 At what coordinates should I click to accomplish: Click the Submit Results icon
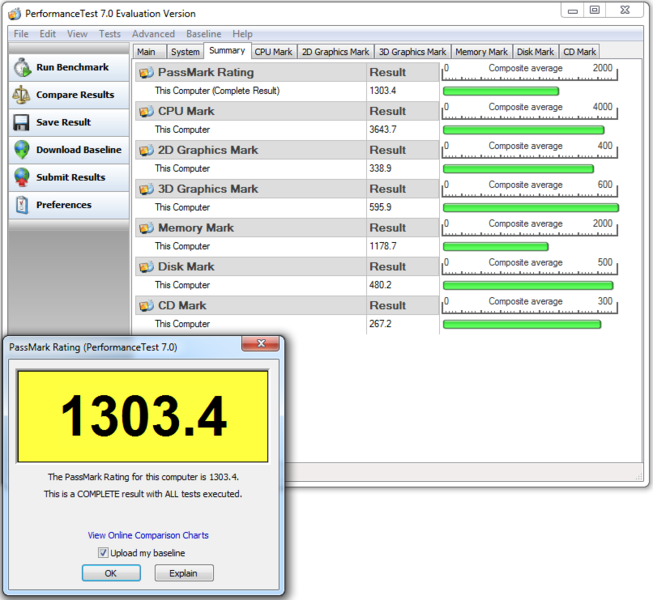[21, 178]
